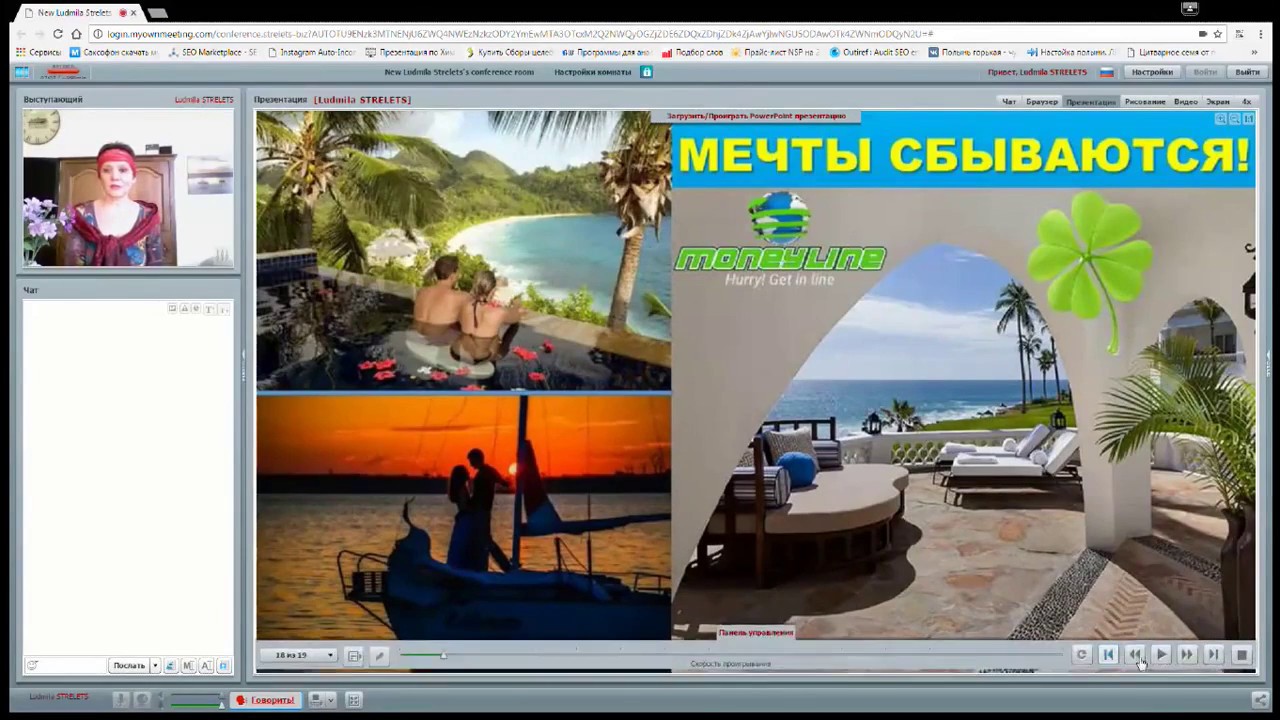This screenshot has width=1280, height=720.
Task: Advance to the next slide
Action: [x=1187, y=655]
